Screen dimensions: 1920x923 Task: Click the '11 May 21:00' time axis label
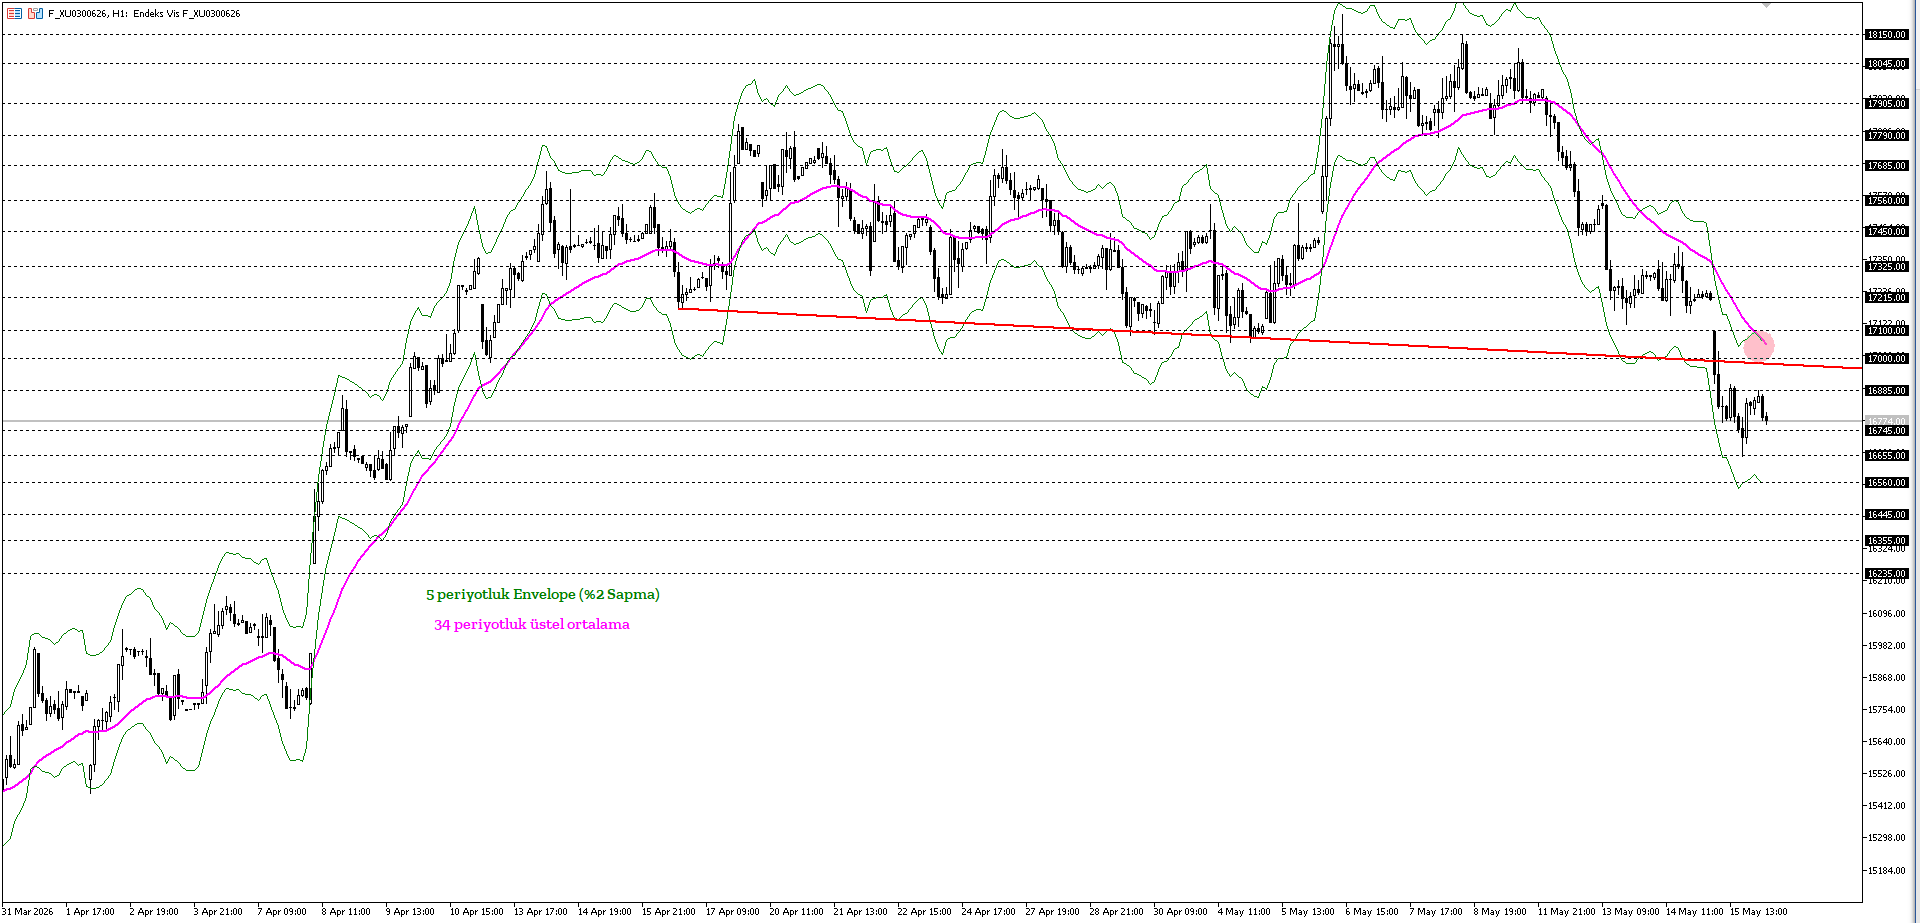1566,912
